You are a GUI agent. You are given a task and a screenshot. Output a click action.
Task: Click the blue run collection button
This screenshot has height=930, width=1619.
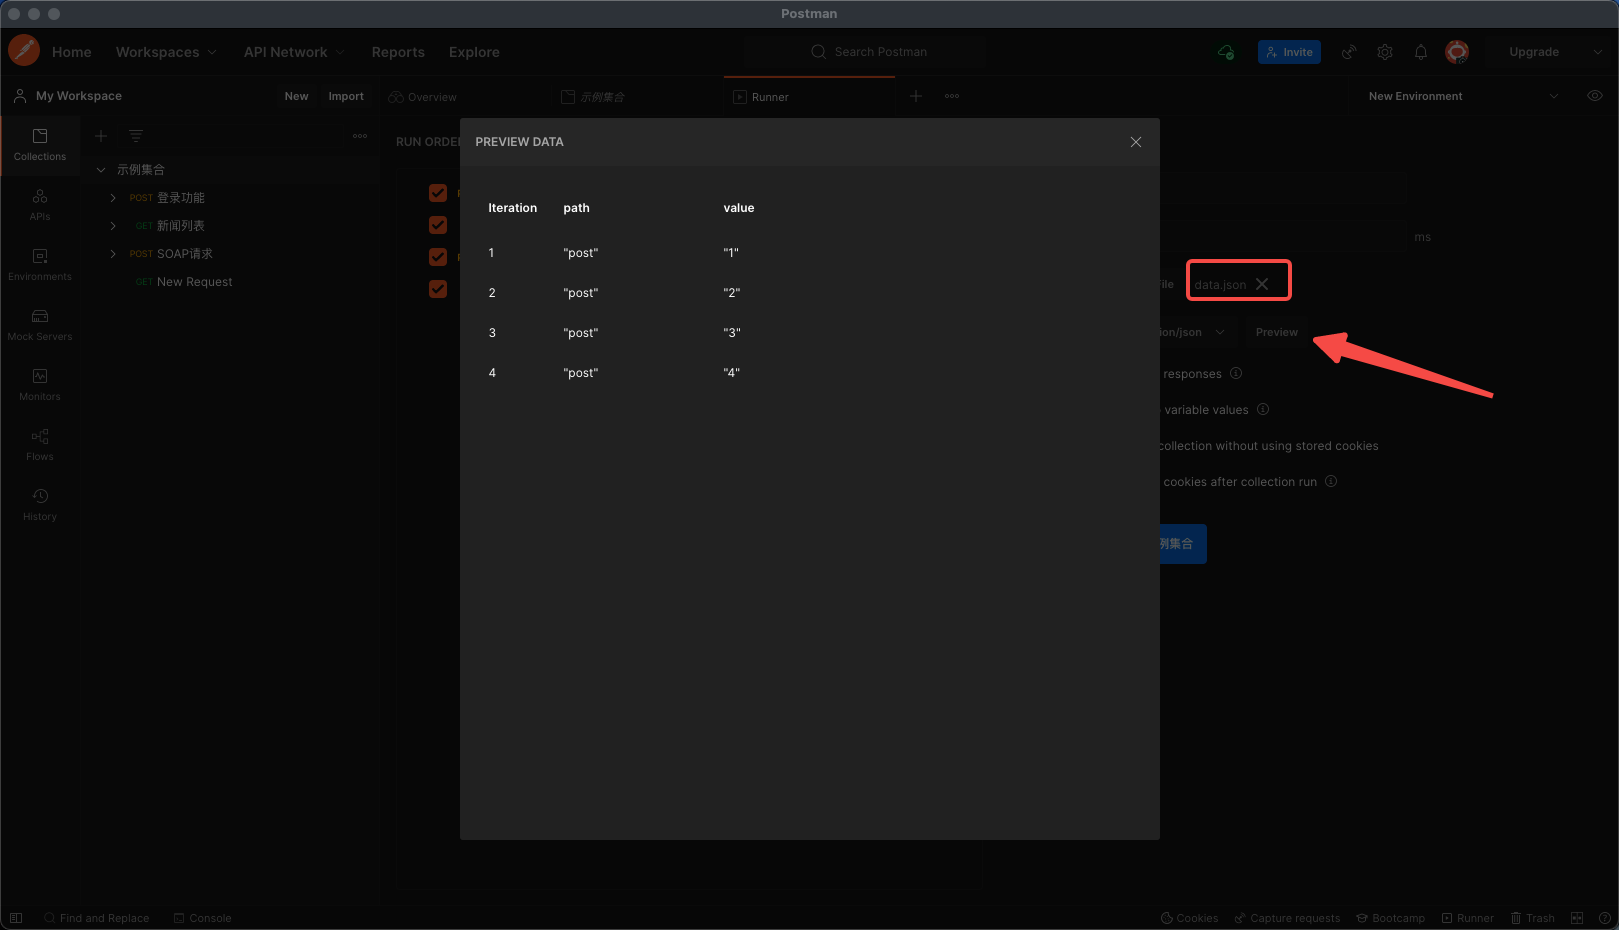click(1182, 544)
